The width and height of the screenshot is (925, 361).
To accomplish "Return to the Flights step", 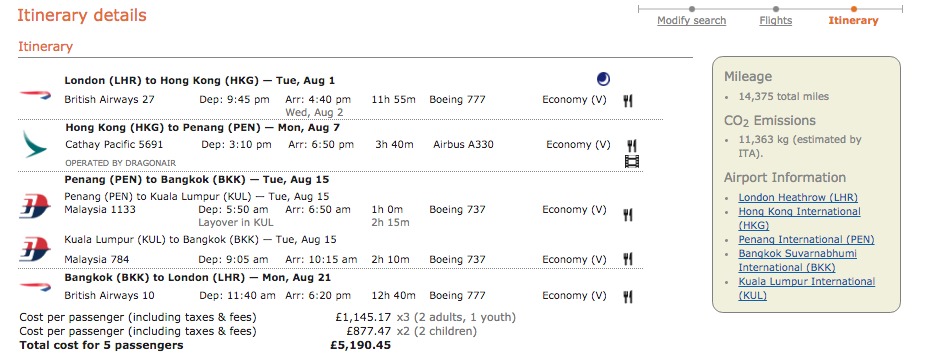I will (x=775, y=21).
